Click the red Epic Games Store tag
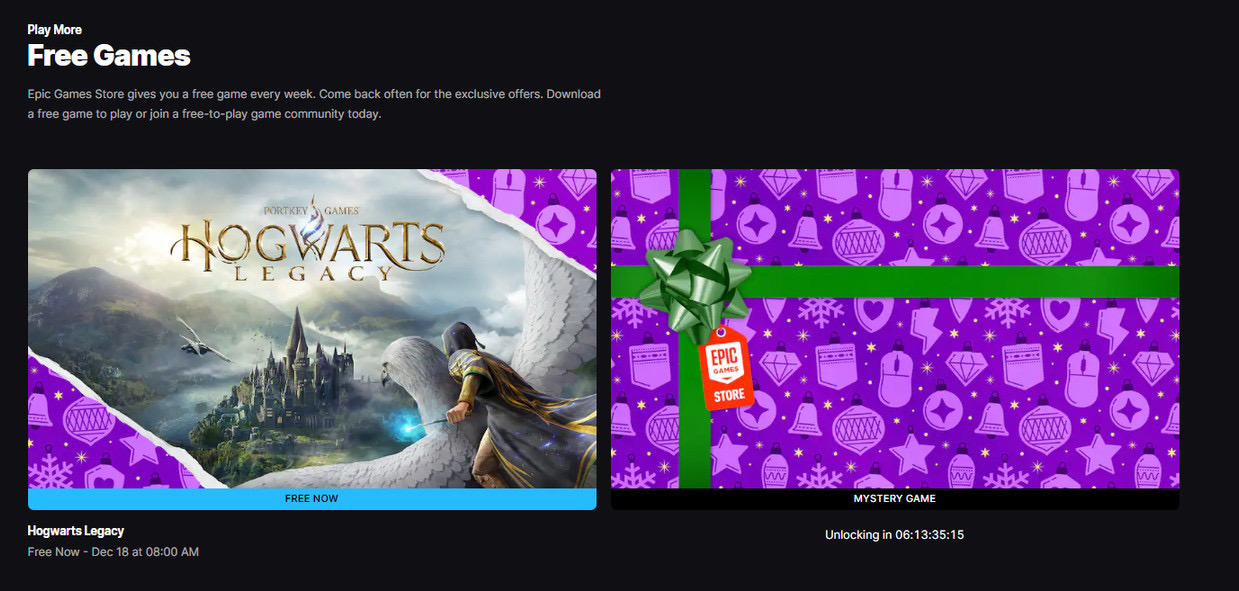Image resolution: width=1239 pixels, height=591 pixels. point(728,368)
